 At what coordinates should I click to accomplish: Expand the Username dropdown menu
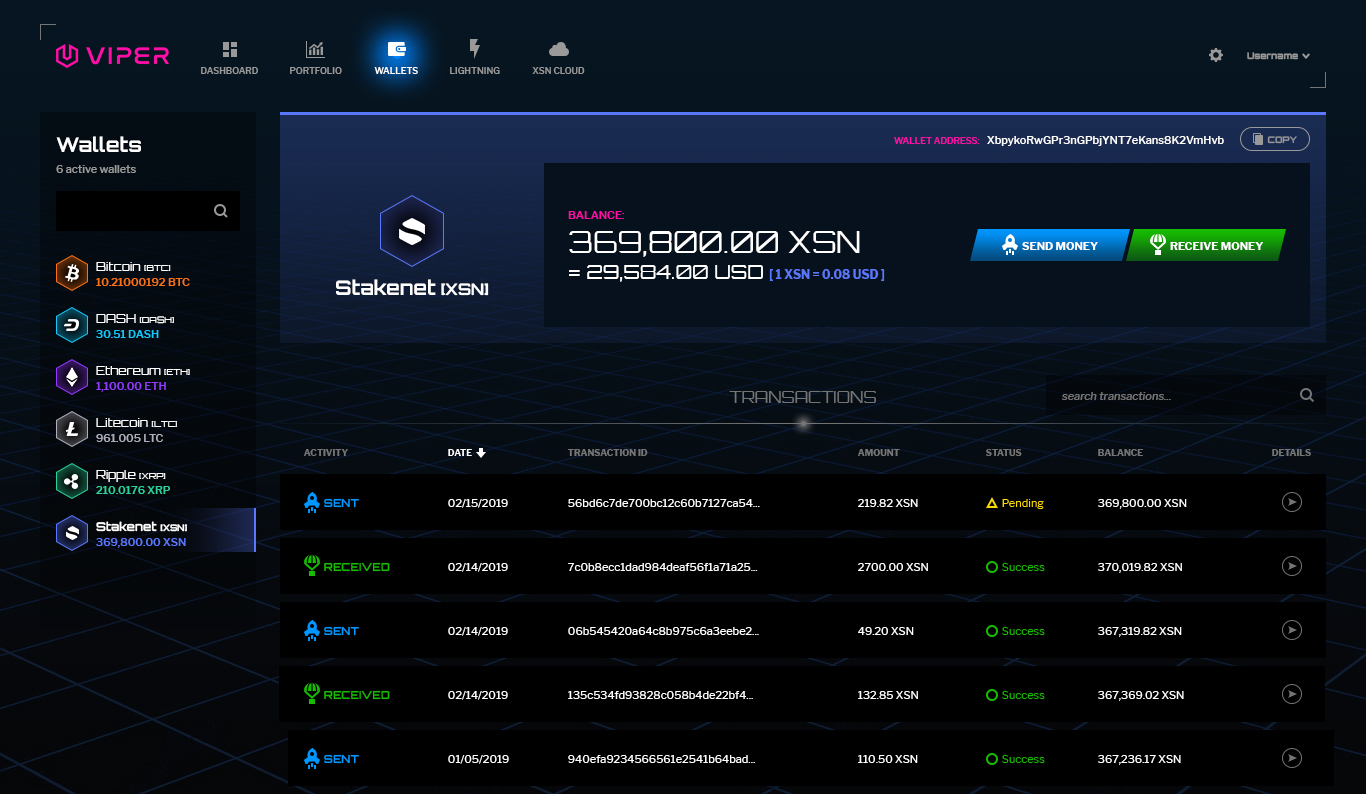[1278, 56]
